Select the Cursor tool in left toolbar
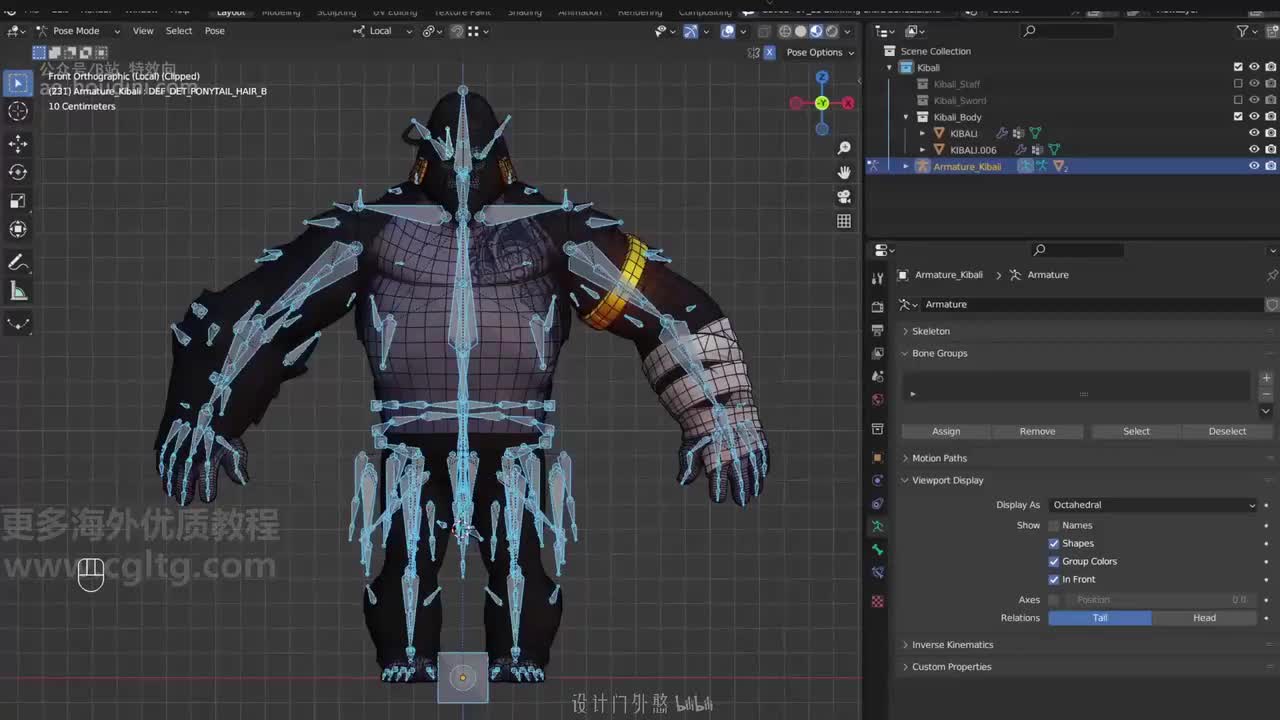1280x720 pixels. 18,112
